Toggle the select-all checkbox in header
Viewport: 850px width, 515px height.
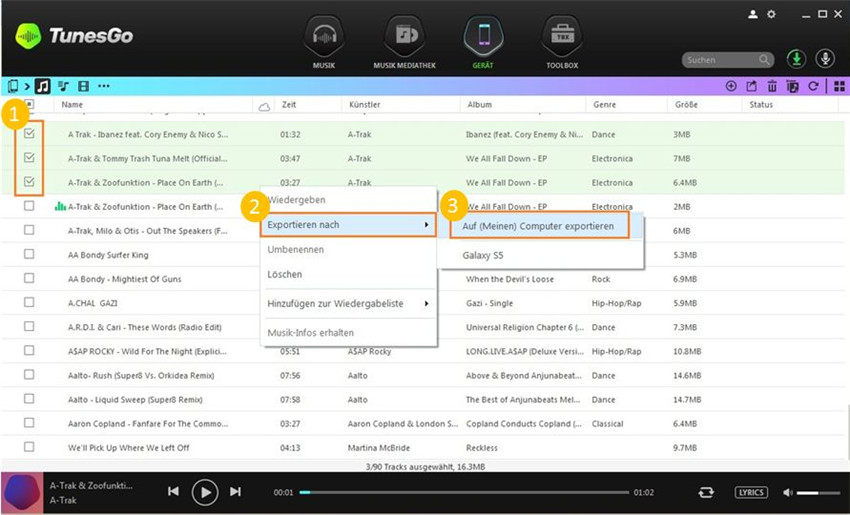(x=29, y=104)
